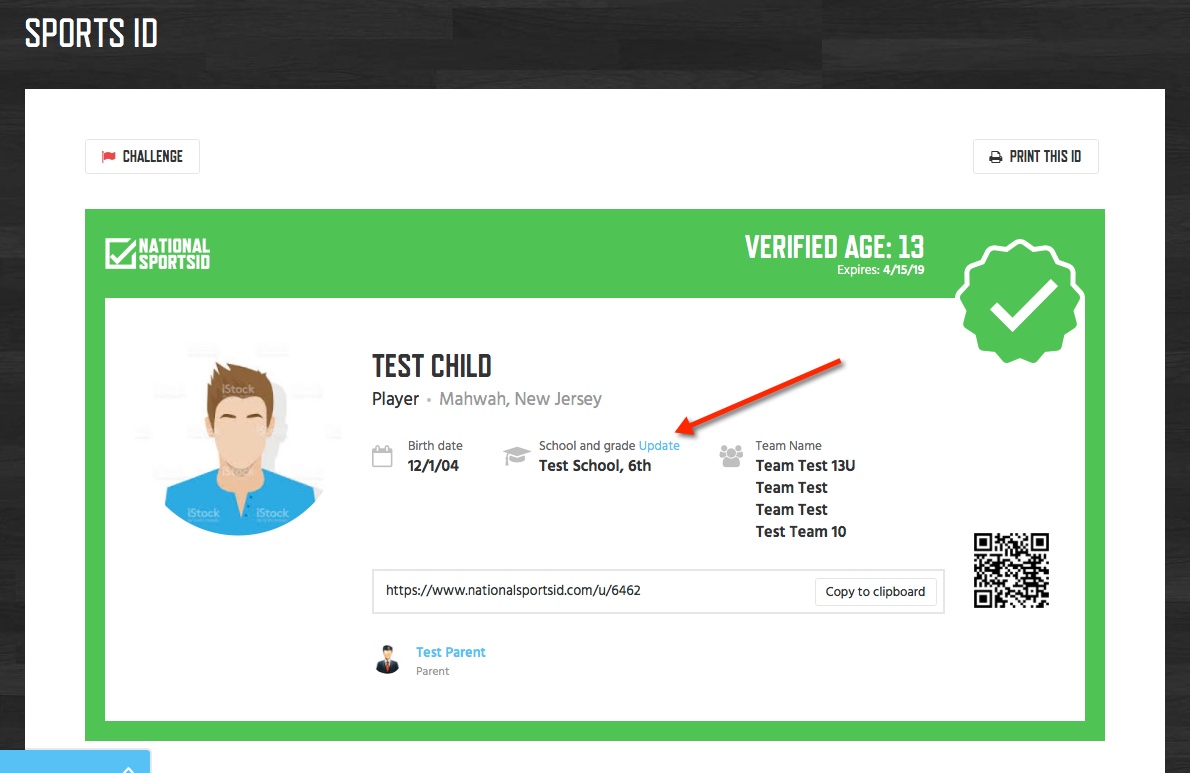Click the team group icon

(731, 455)
